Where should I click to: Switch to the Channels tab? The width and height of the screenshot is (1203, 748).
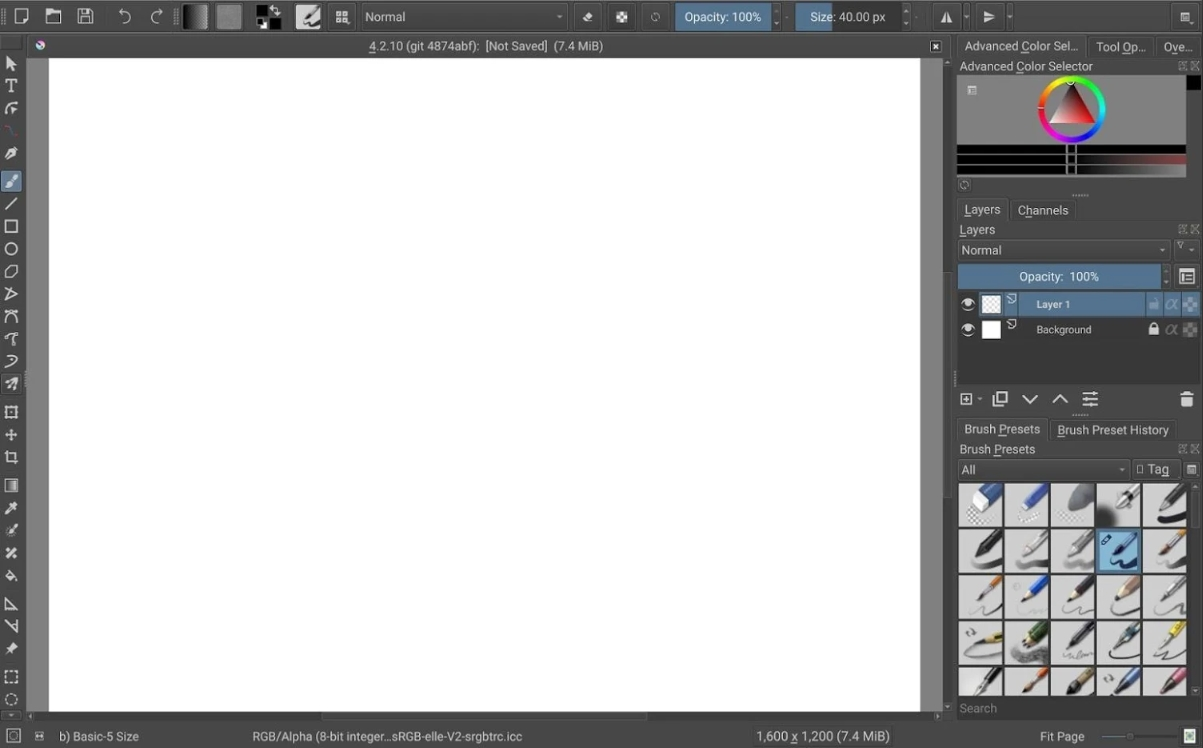1042,210
